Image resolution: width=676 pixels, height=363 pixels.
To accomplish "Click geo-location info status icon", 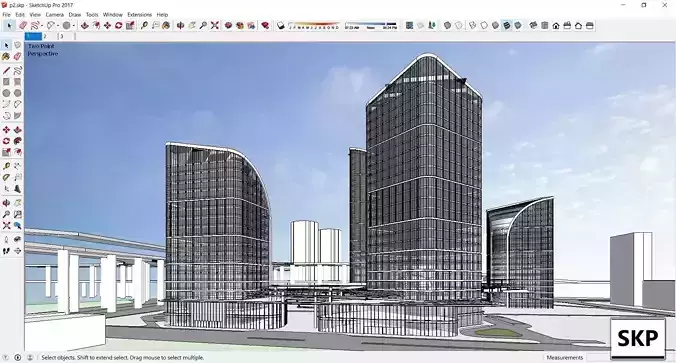I will tap(18, 357).
